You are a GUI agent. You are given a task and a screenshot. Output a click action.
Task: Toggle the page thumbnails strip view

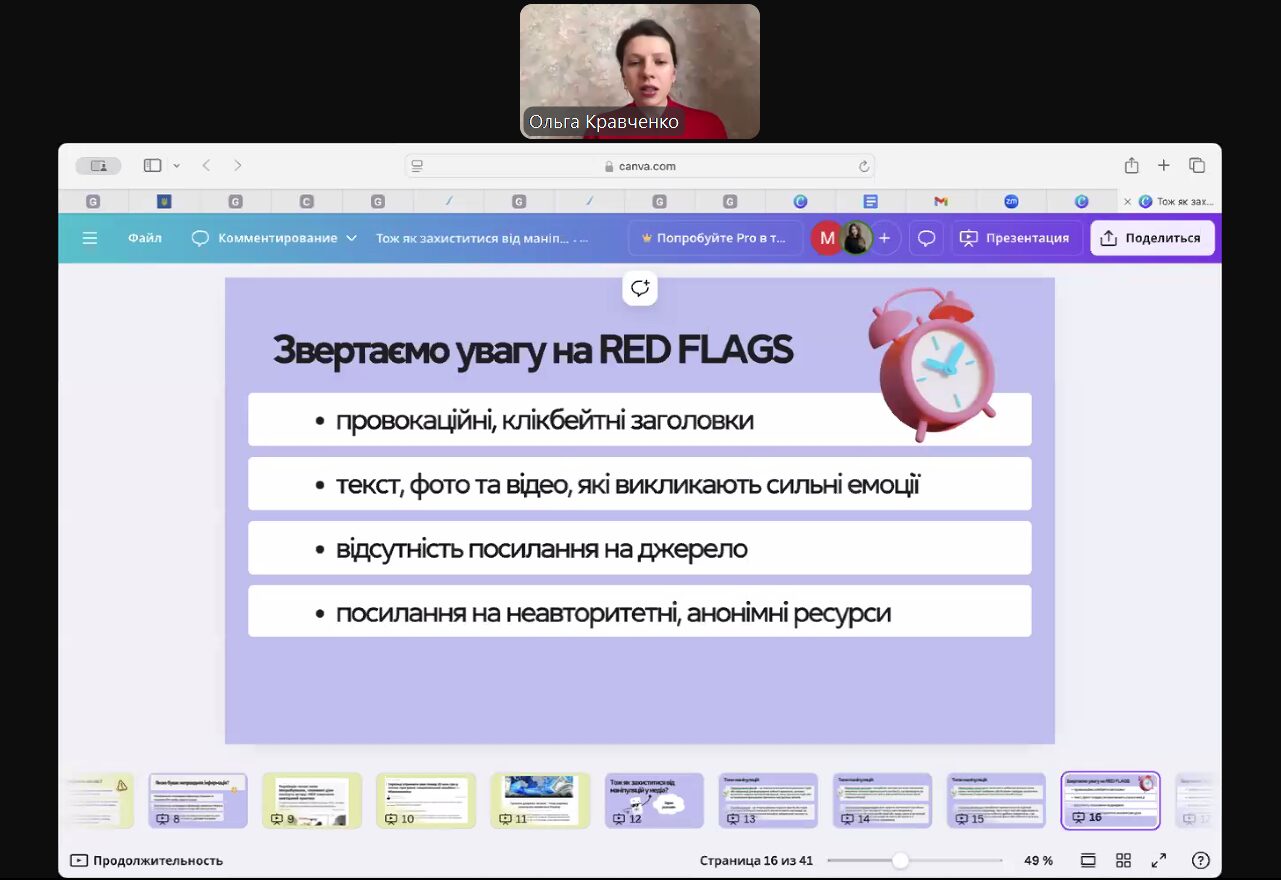tap(1088, 860)
